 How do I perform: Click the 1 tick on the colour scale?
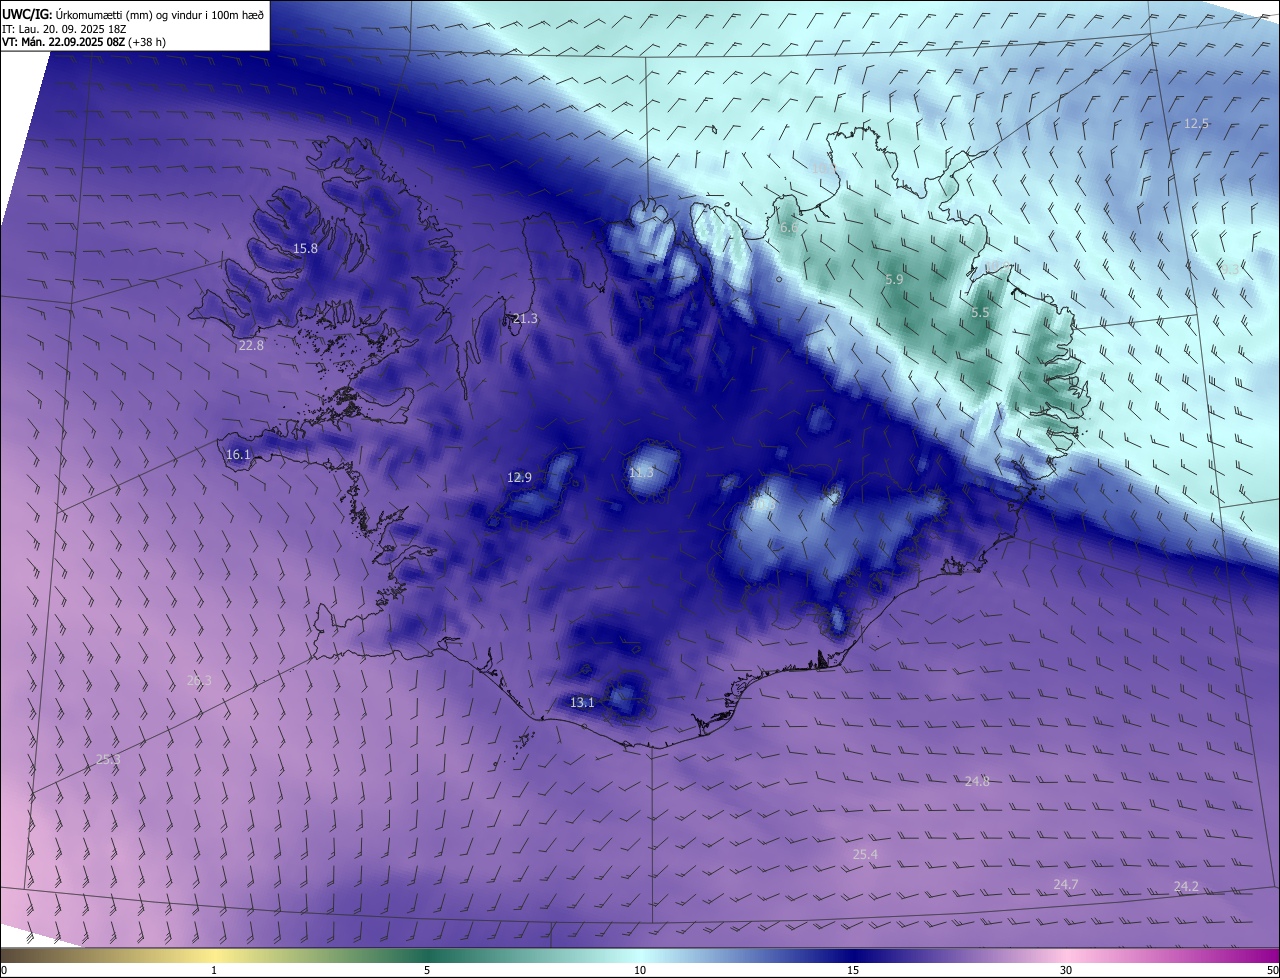(214, 970)
